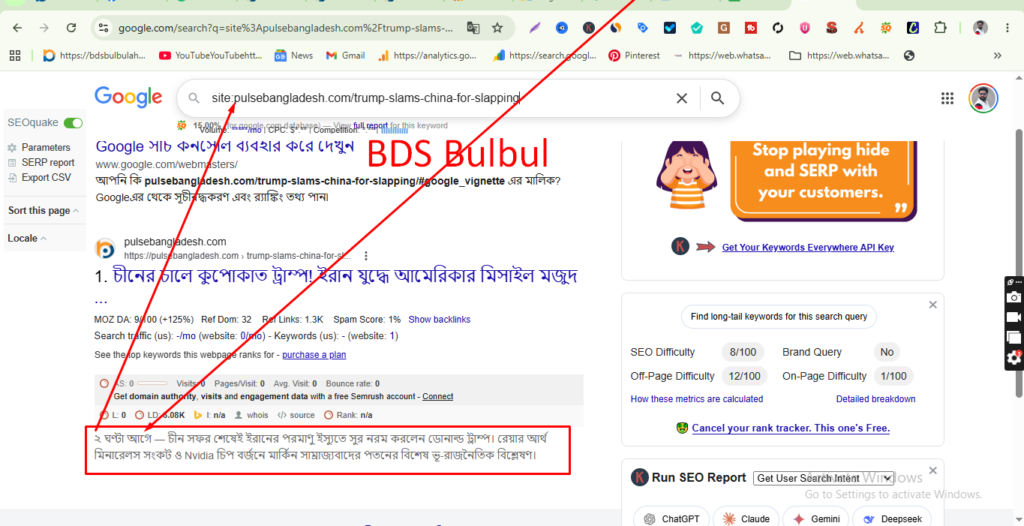This screenshot has width=1024, height=526.
Task: Toggle the SEOquake switch off
Action: click(74, 123)
